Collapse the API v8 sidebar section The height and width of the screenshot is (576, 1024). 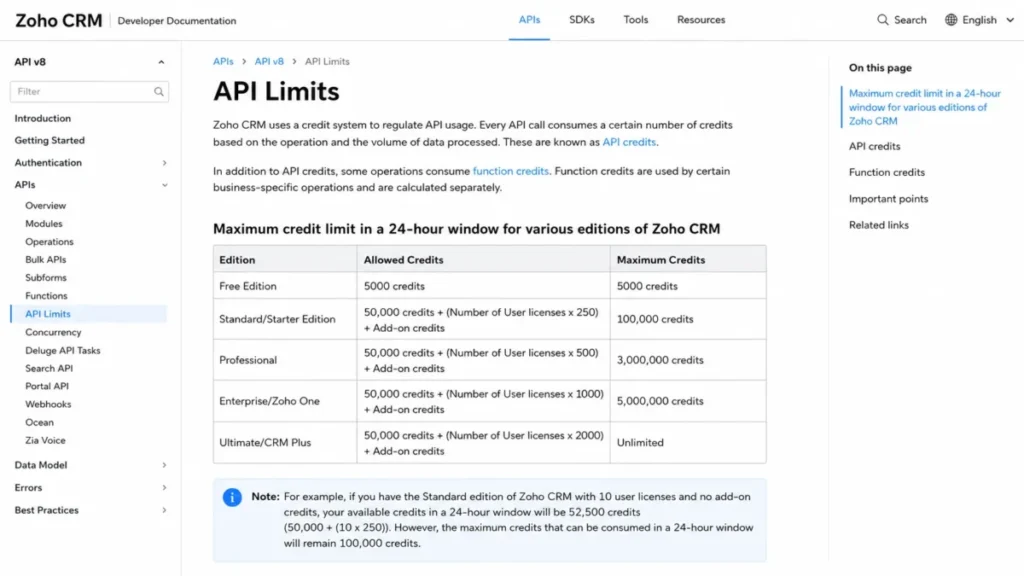click(x=161, y=62)
